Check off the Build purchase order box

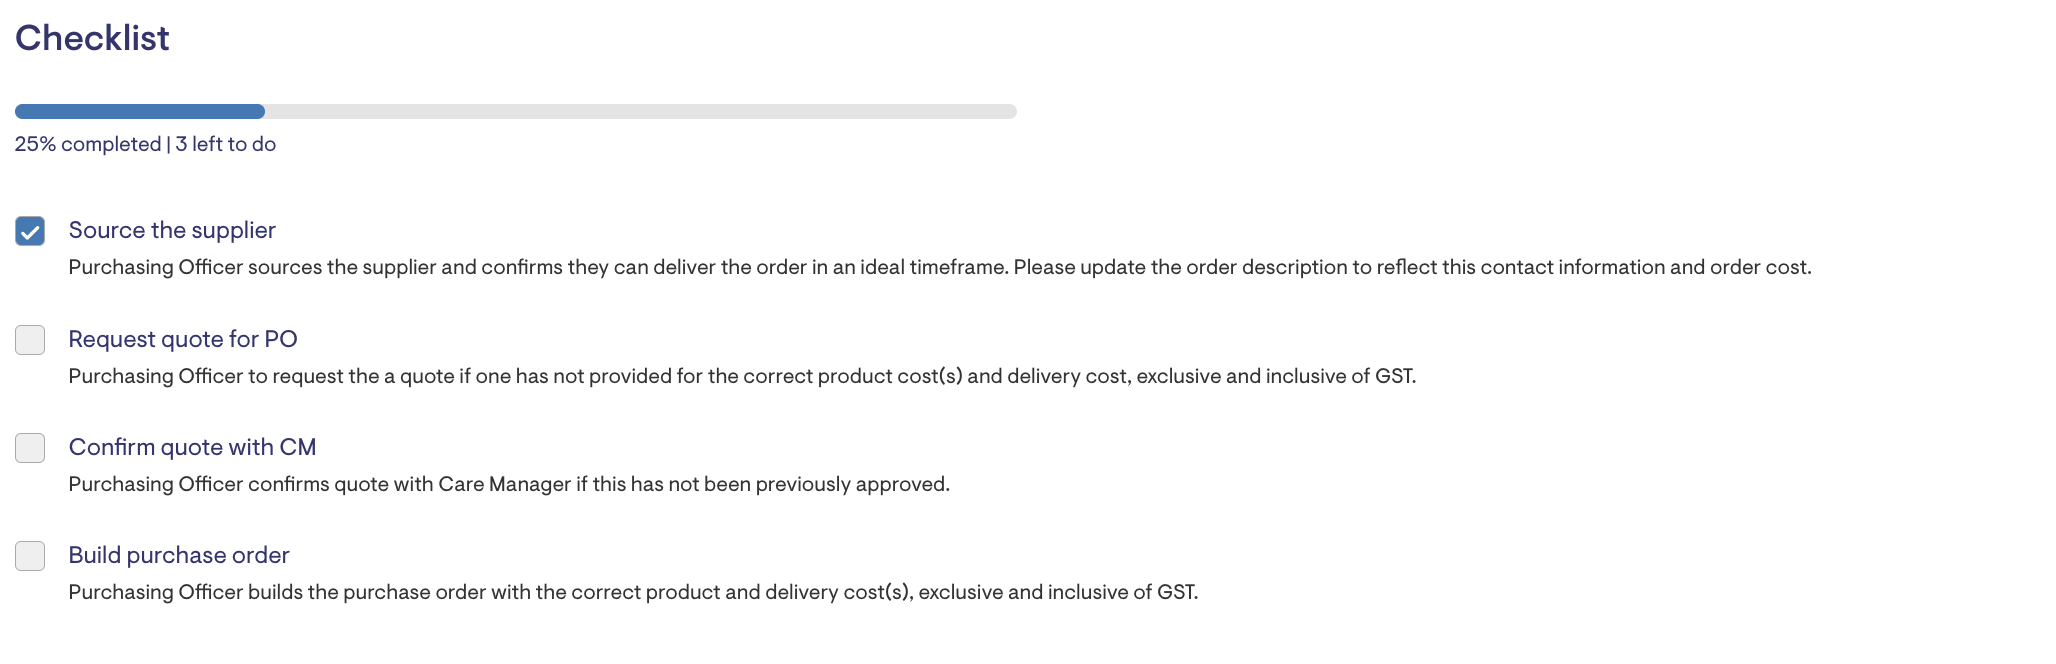pyautogui.click(x=30, y=556)
